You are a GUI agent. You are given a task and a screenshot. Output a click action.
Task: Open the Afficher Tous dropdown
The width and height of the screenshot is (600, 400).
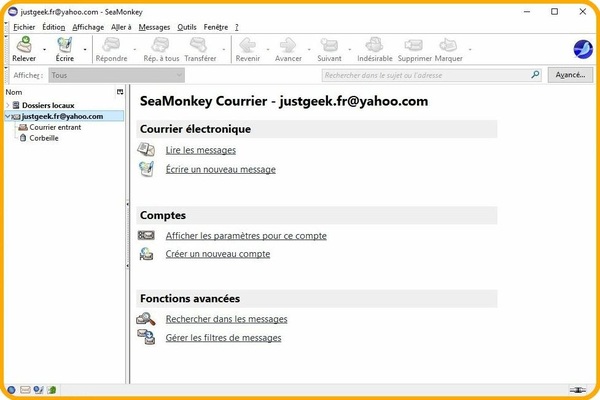click(x=116, y=75)
